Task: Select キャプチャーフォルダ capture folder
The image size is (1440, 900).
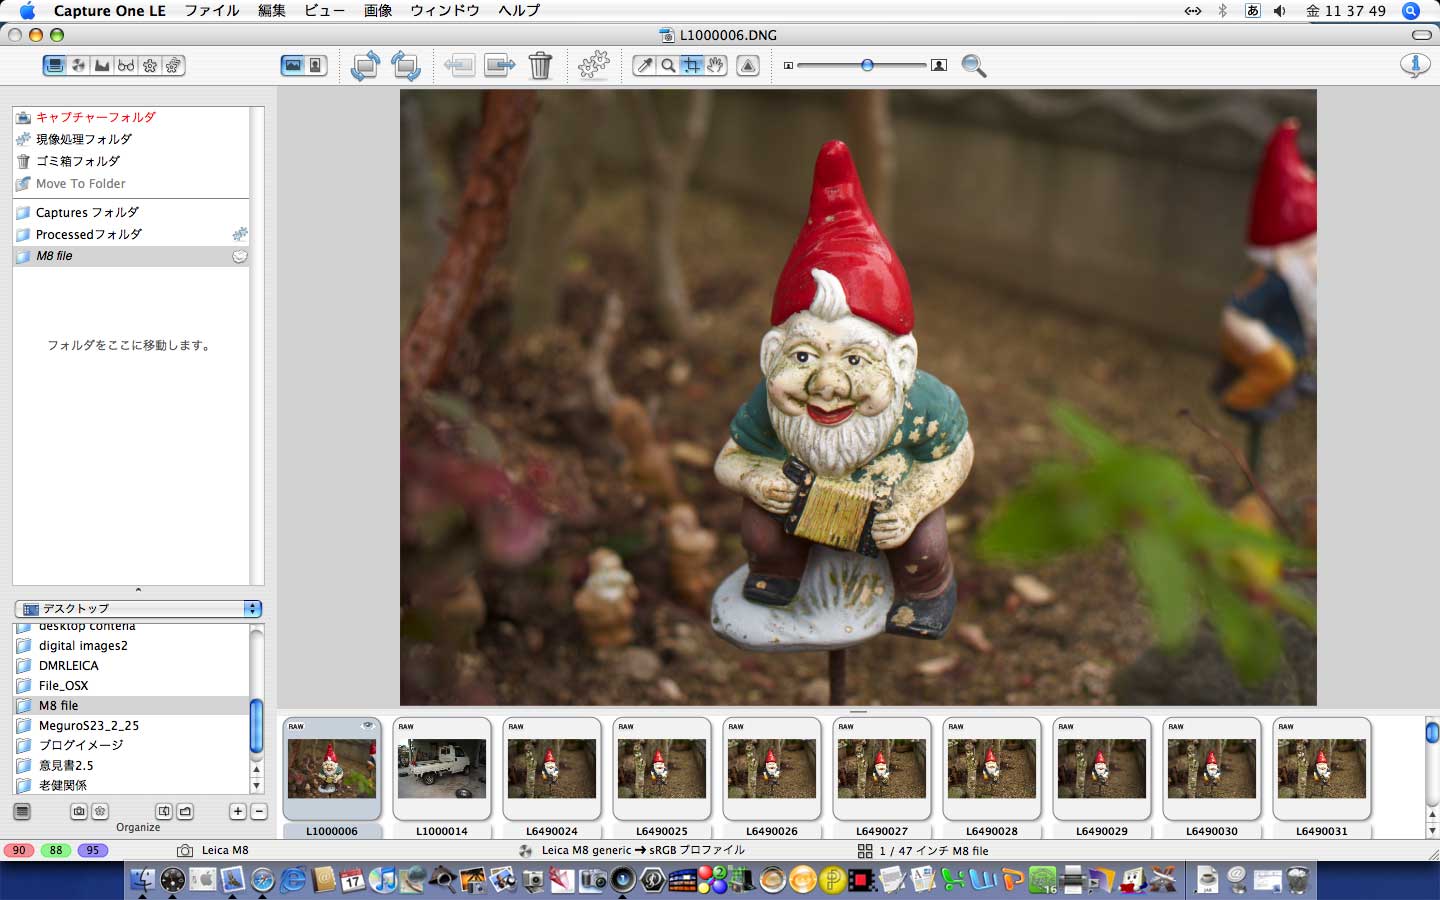Action: tap(131, 117)
